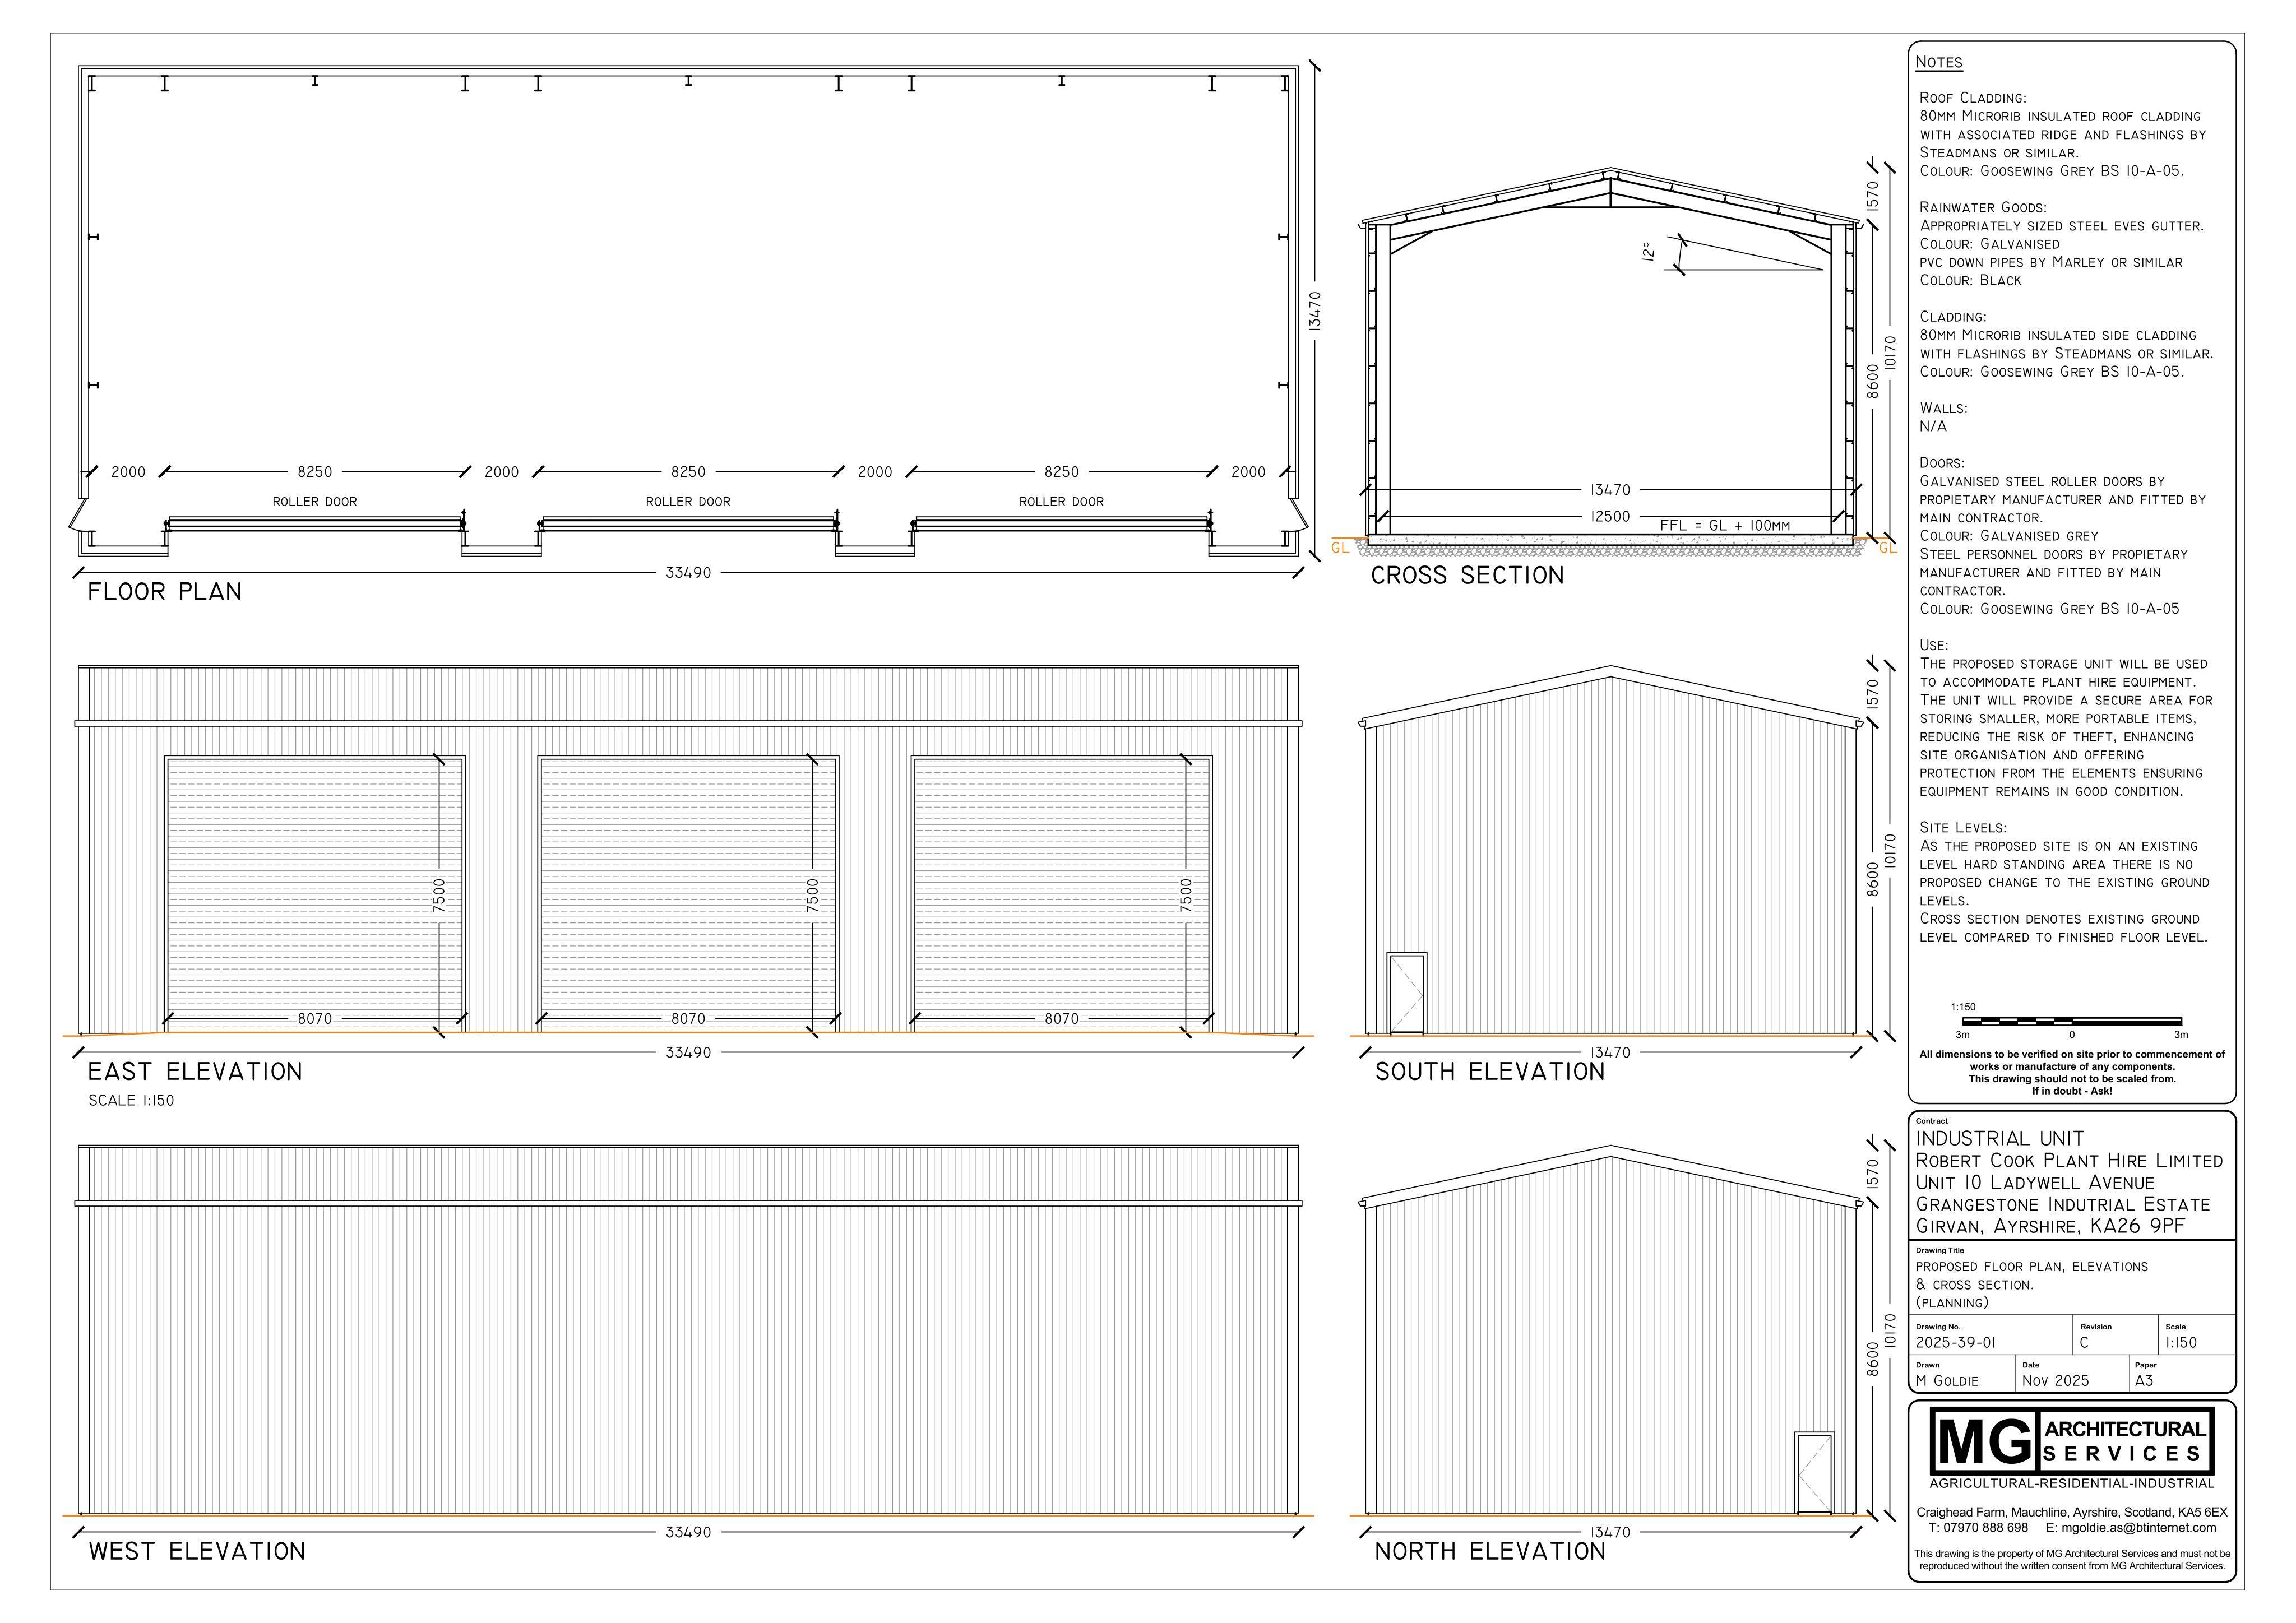Select the 12500 dimension in cross section
The height and width of the screenshot is (1623, 2296).
1610,517
